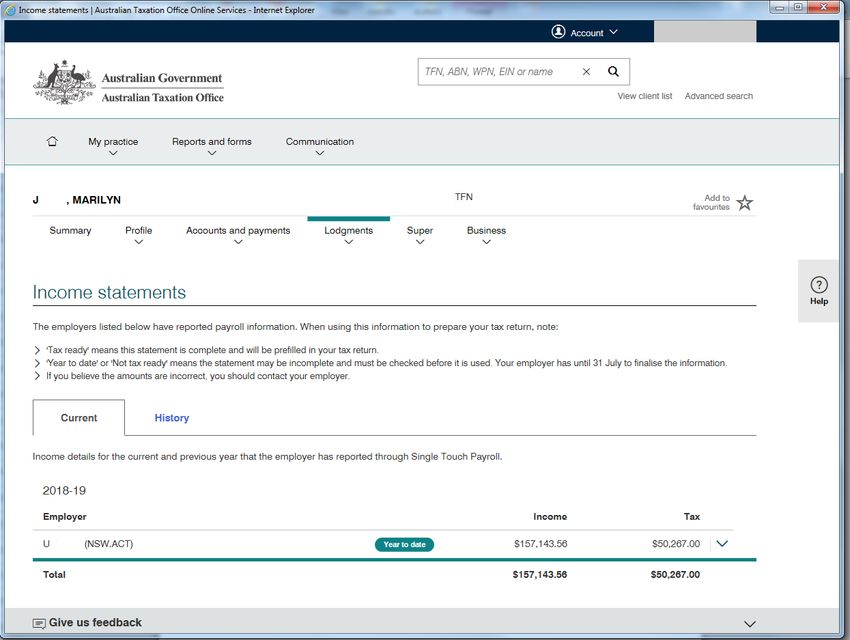
Task: Click the 2018-19 year heading
Action: (x=65, y=491)
